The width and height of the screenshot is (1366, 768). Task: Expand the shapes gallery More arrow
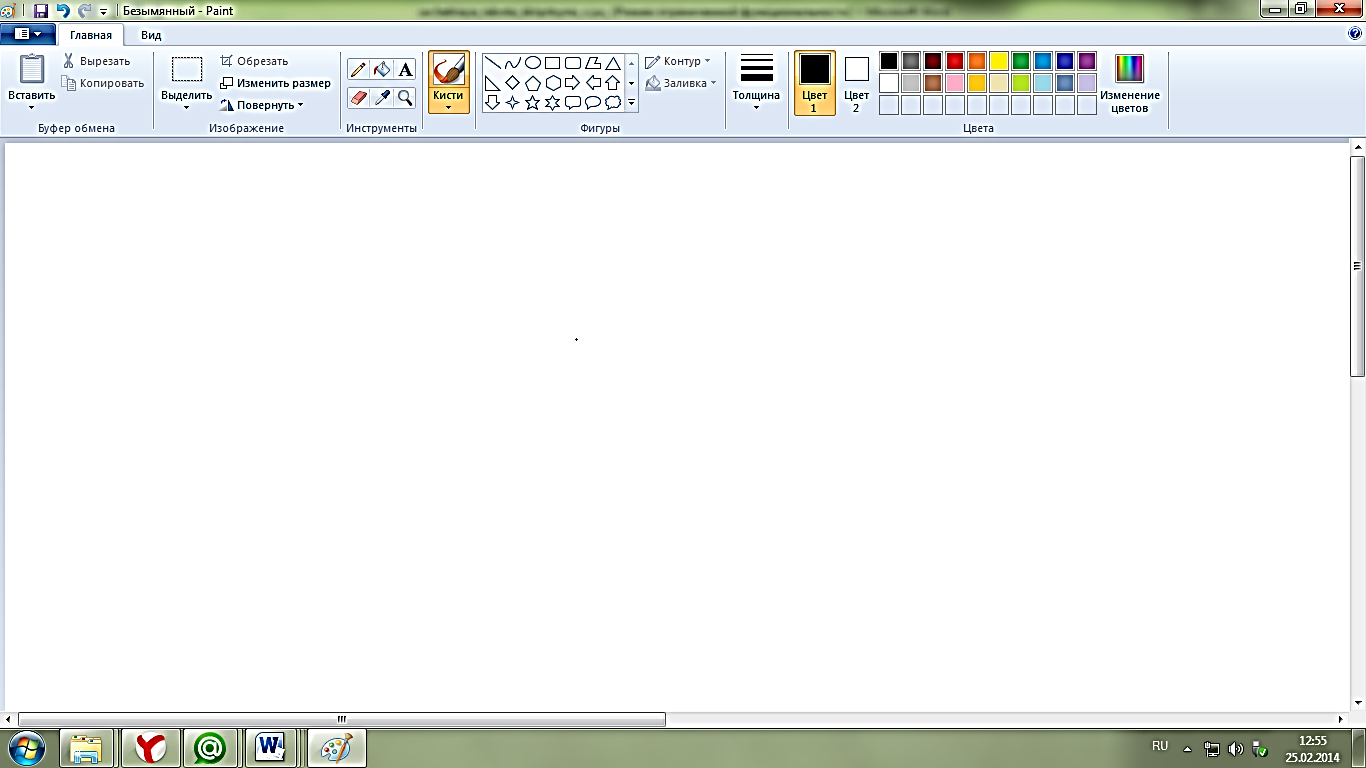632,103
